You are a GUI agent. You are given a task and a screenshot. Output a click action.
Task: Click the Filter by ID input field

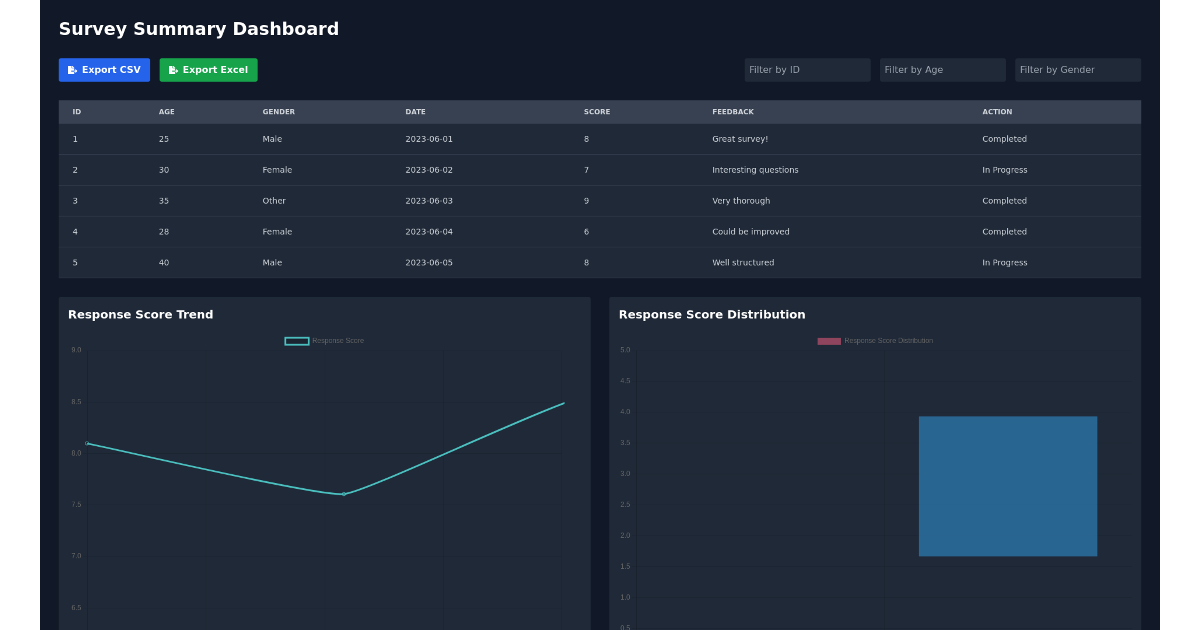[807, 70]
